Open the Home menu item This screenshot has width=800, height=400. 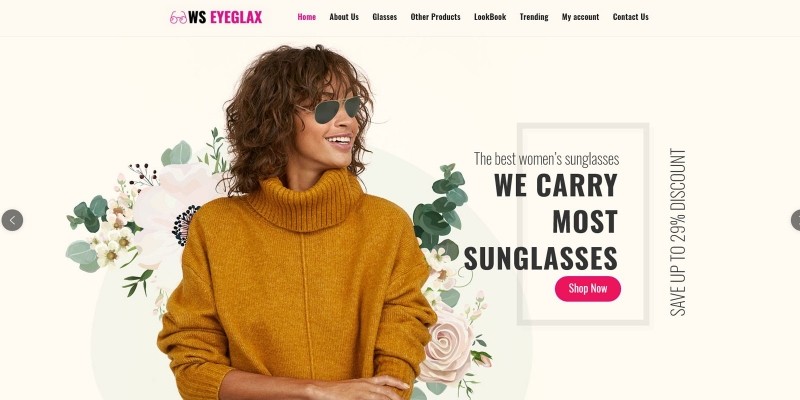[x=307, y=17]
